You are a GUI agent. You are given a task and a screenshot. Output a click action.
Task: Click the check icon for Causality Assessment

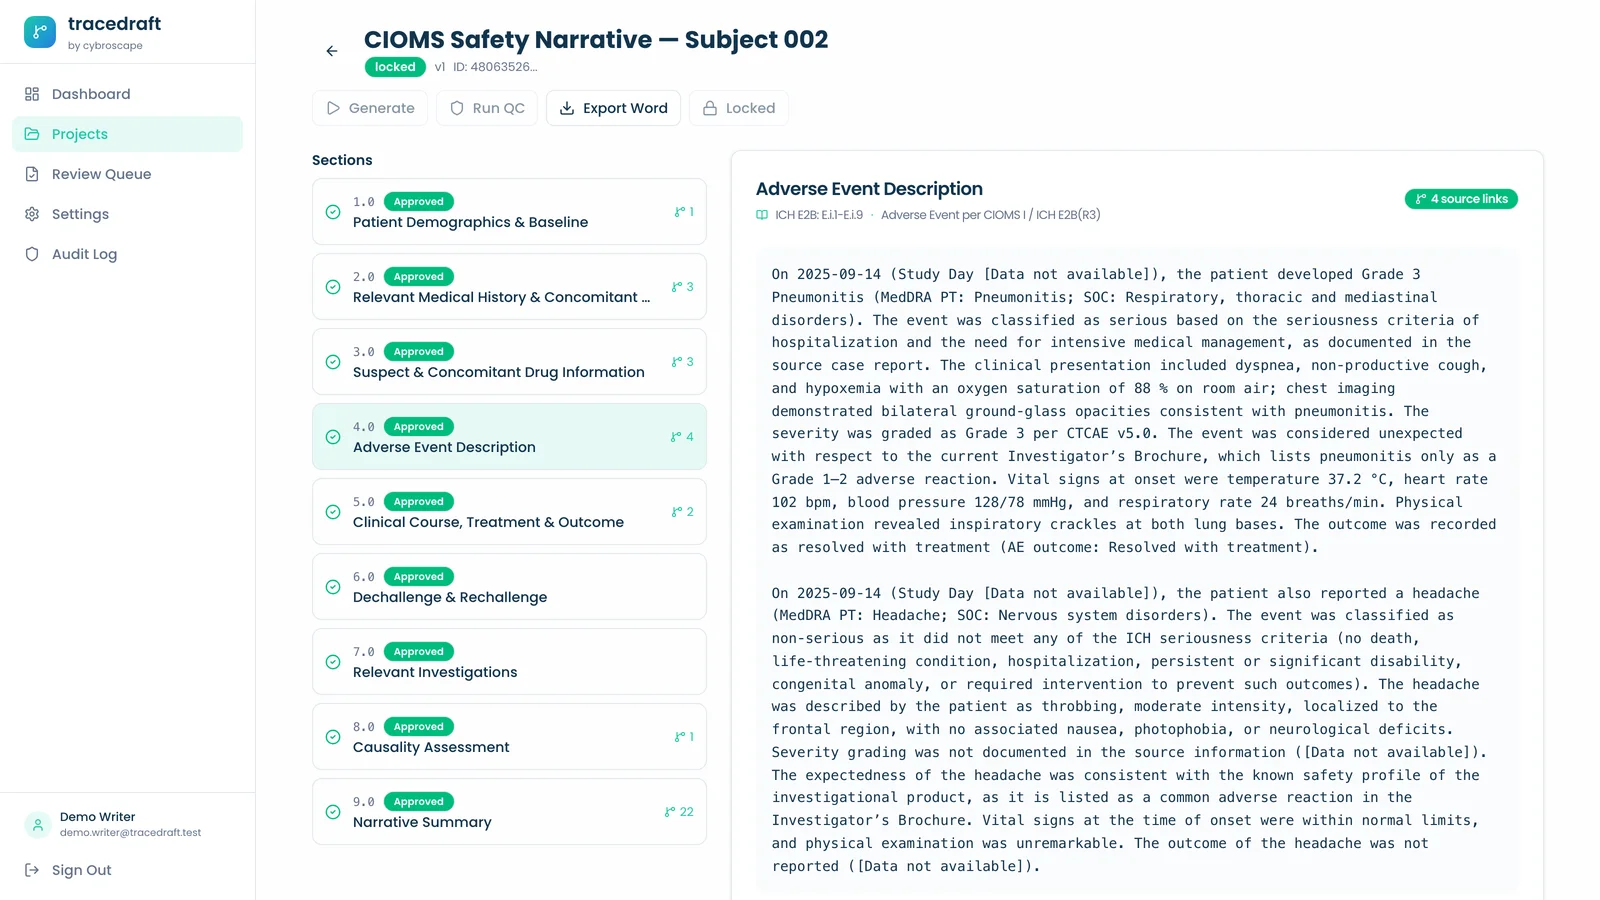333,737
